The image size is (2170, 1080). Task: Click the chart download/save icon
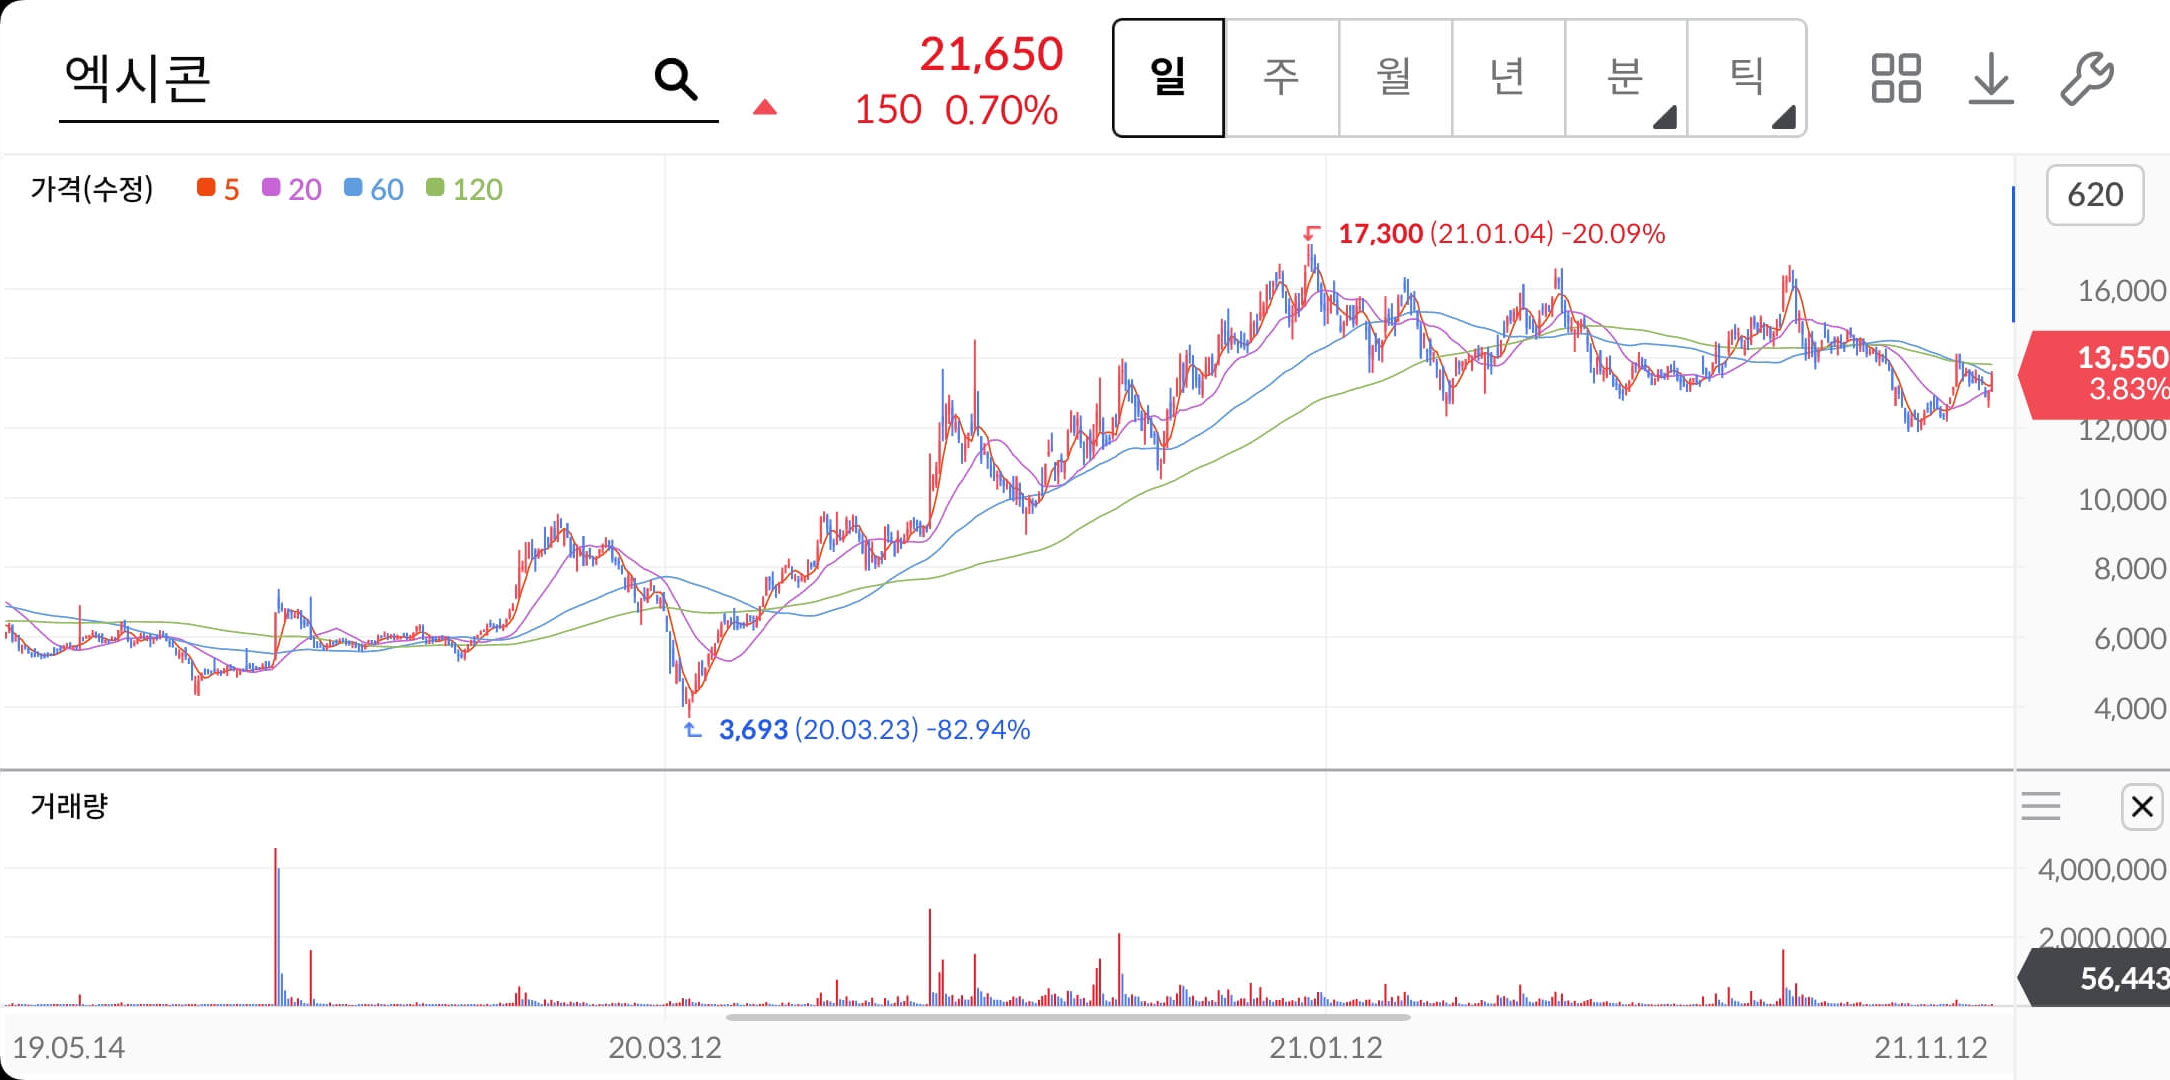1991,78
